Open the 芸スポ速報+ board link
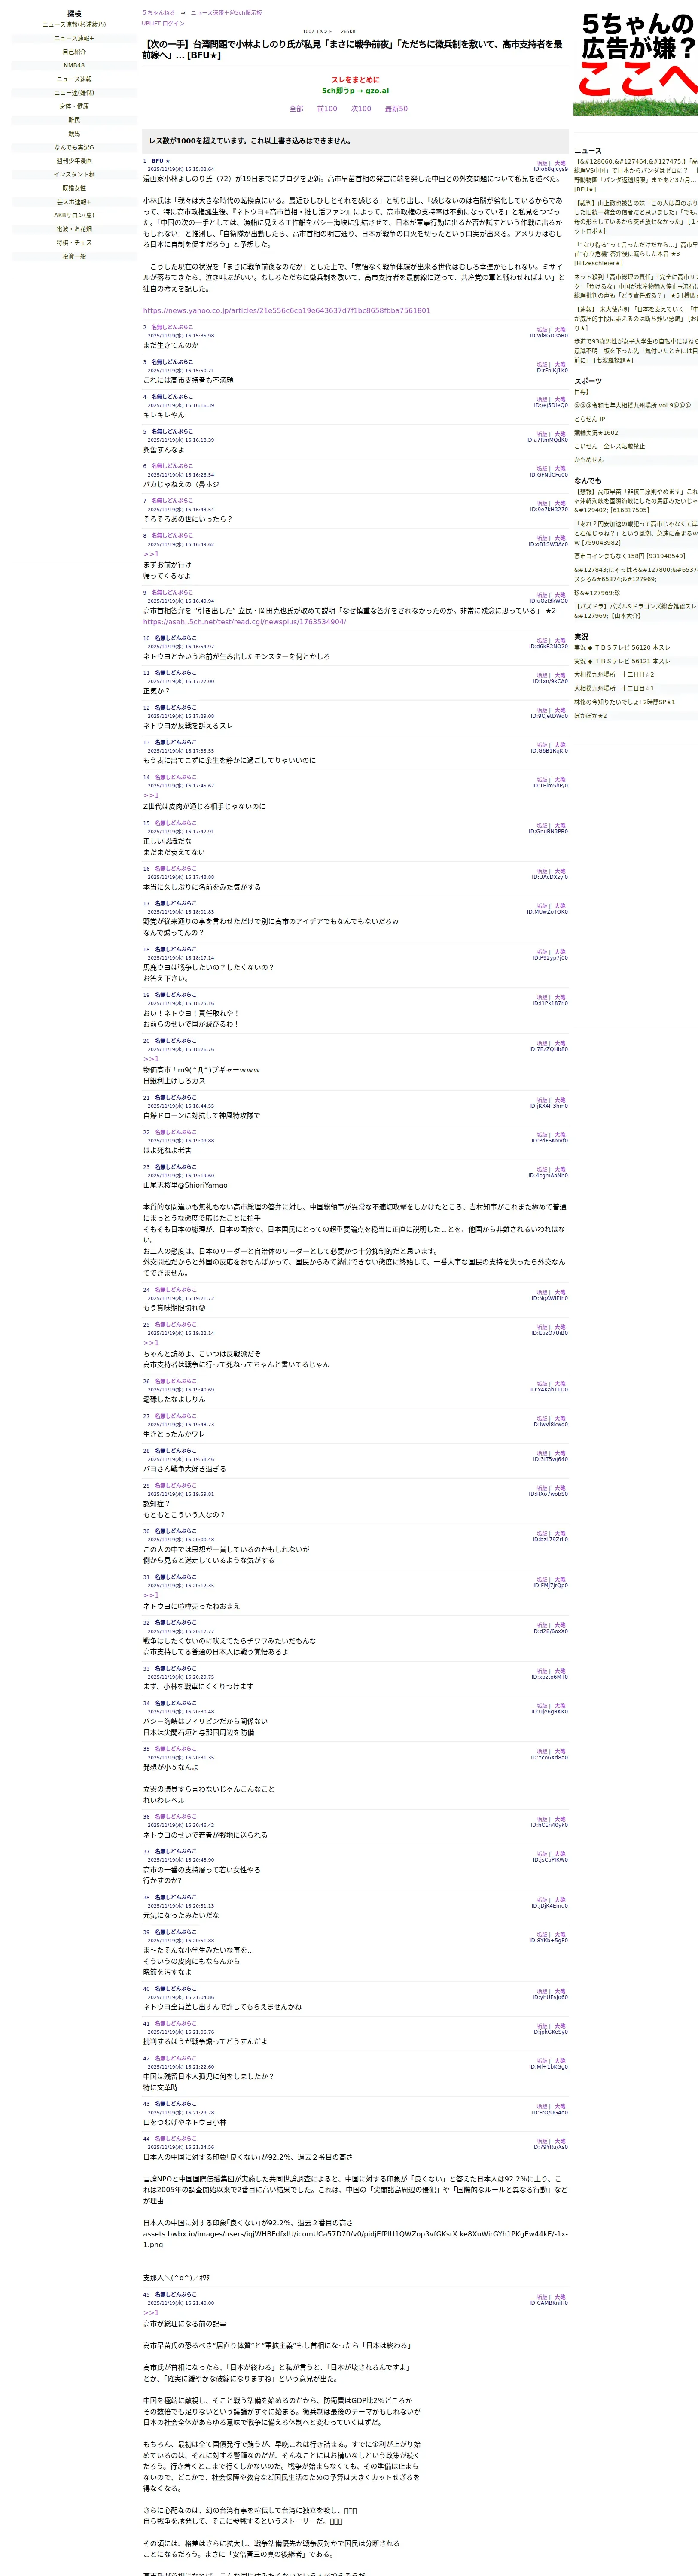The image size is (698, 2576). (74, 202)
